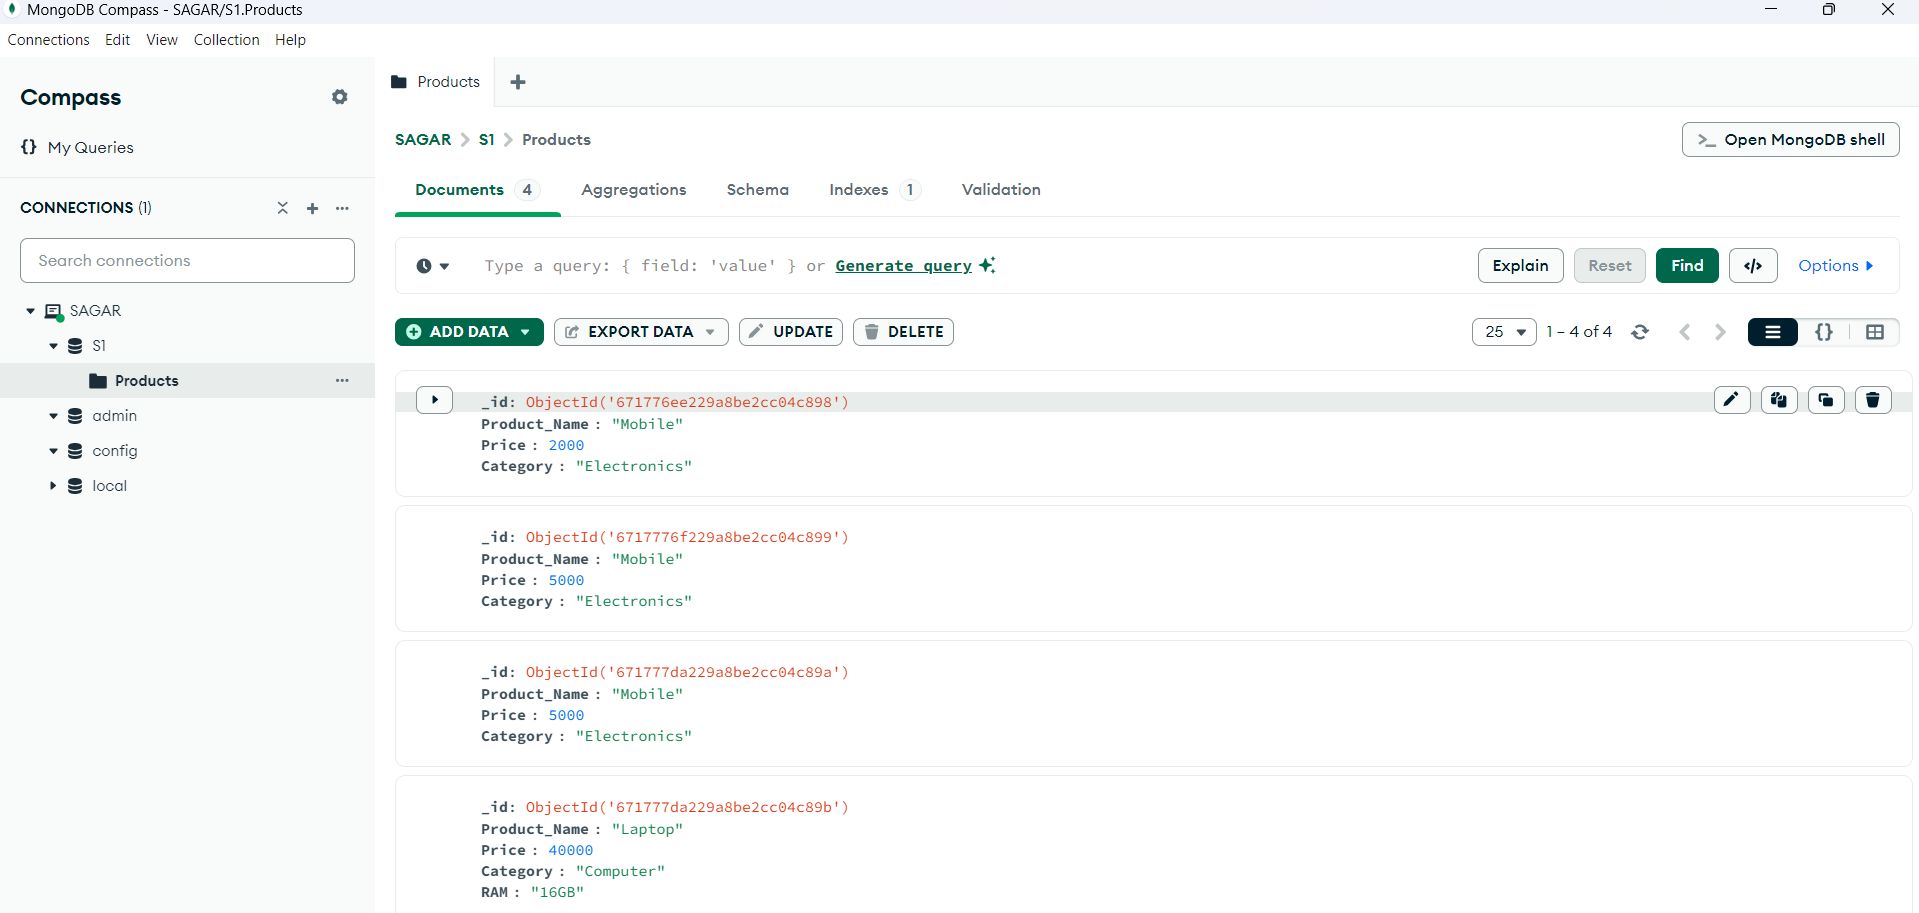1919x913 pixels.
Task: Open a new collection tab with plus icon
Action: point(518,81)
